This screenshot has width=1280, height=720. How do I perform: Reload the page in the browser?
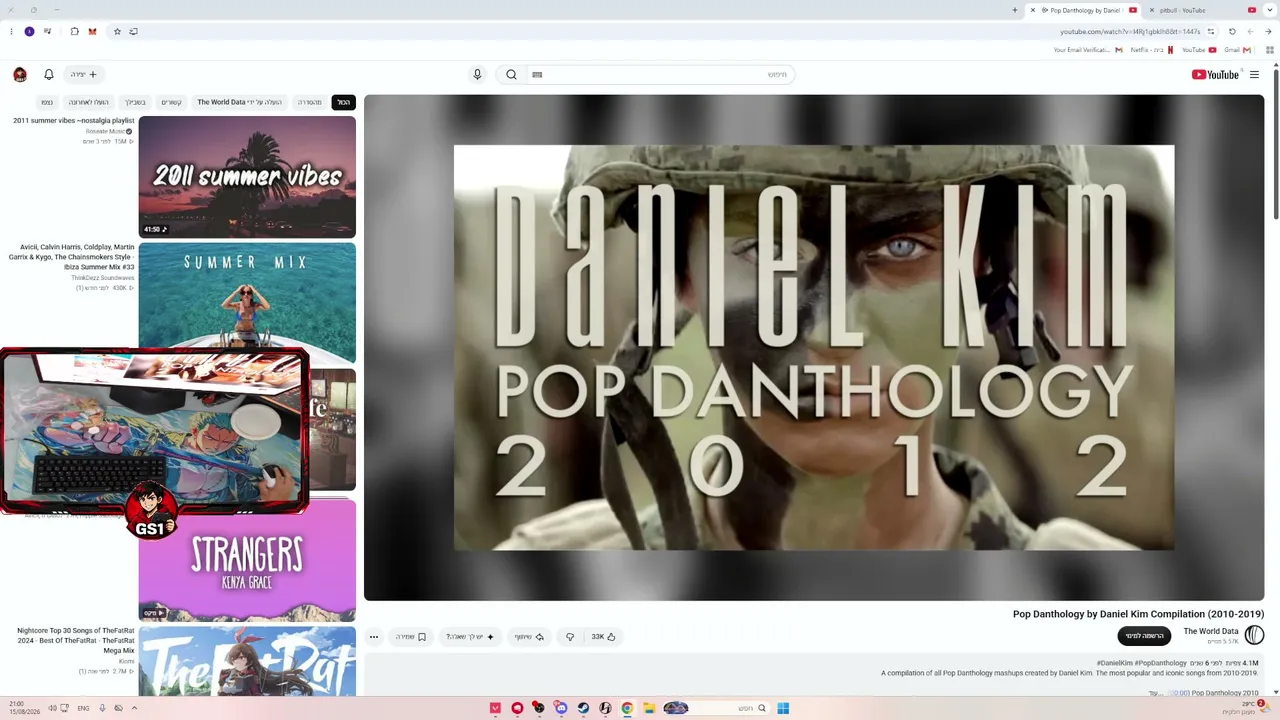[x=1232, y=31]
